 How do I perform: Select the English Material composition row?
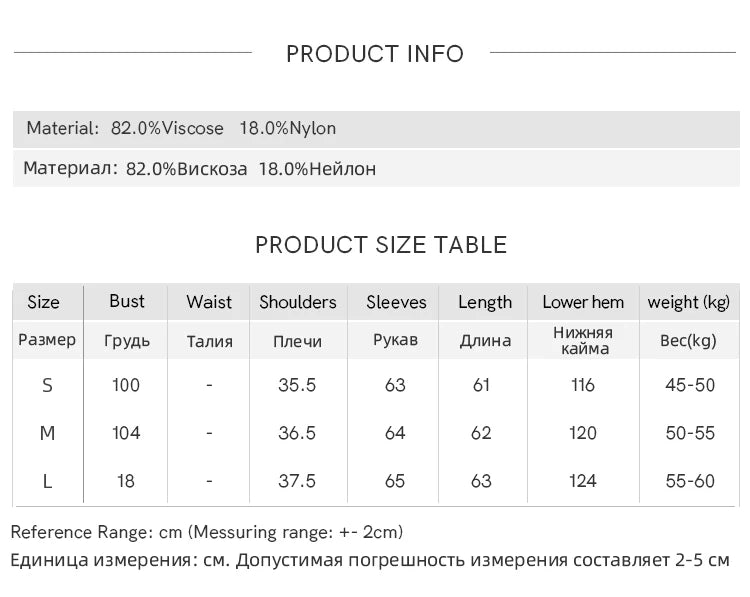[x=376, y=129]
